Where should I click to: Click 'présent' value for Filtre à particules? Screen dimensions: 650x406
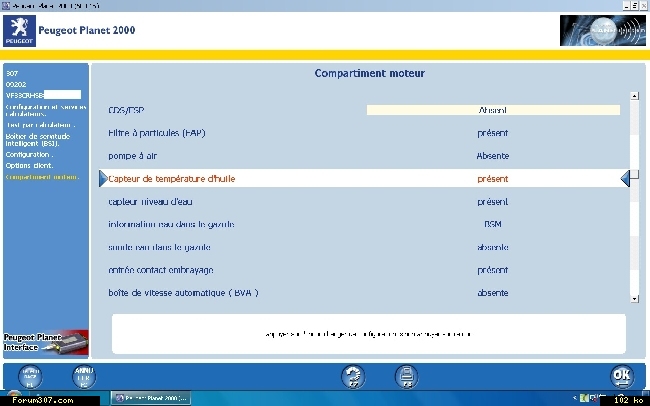pos(492,134)
